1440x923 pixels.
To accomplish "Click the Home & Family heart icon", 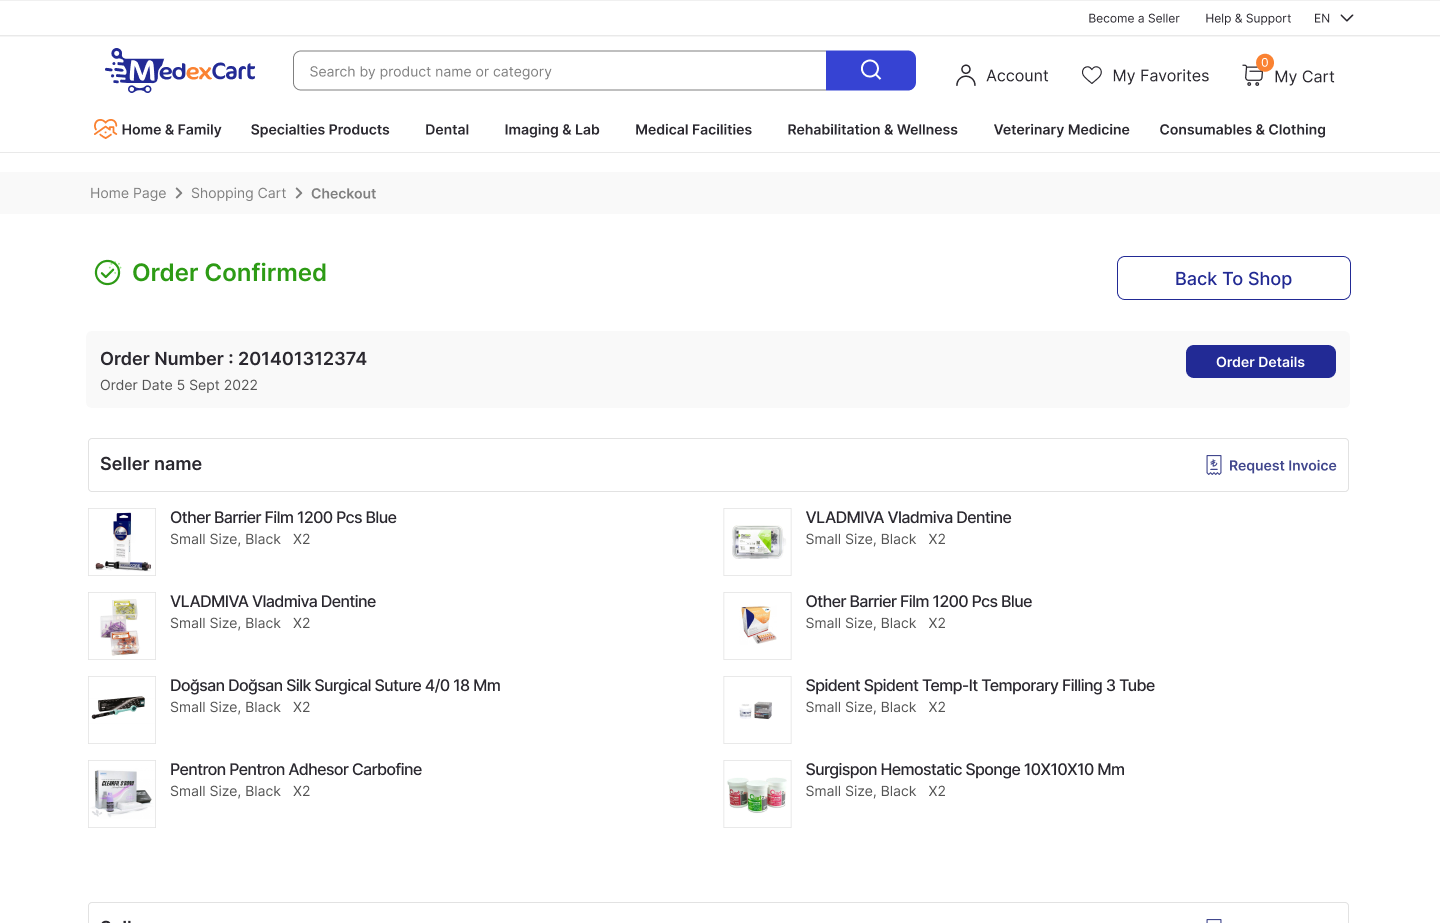I will [x=105, y=129].
